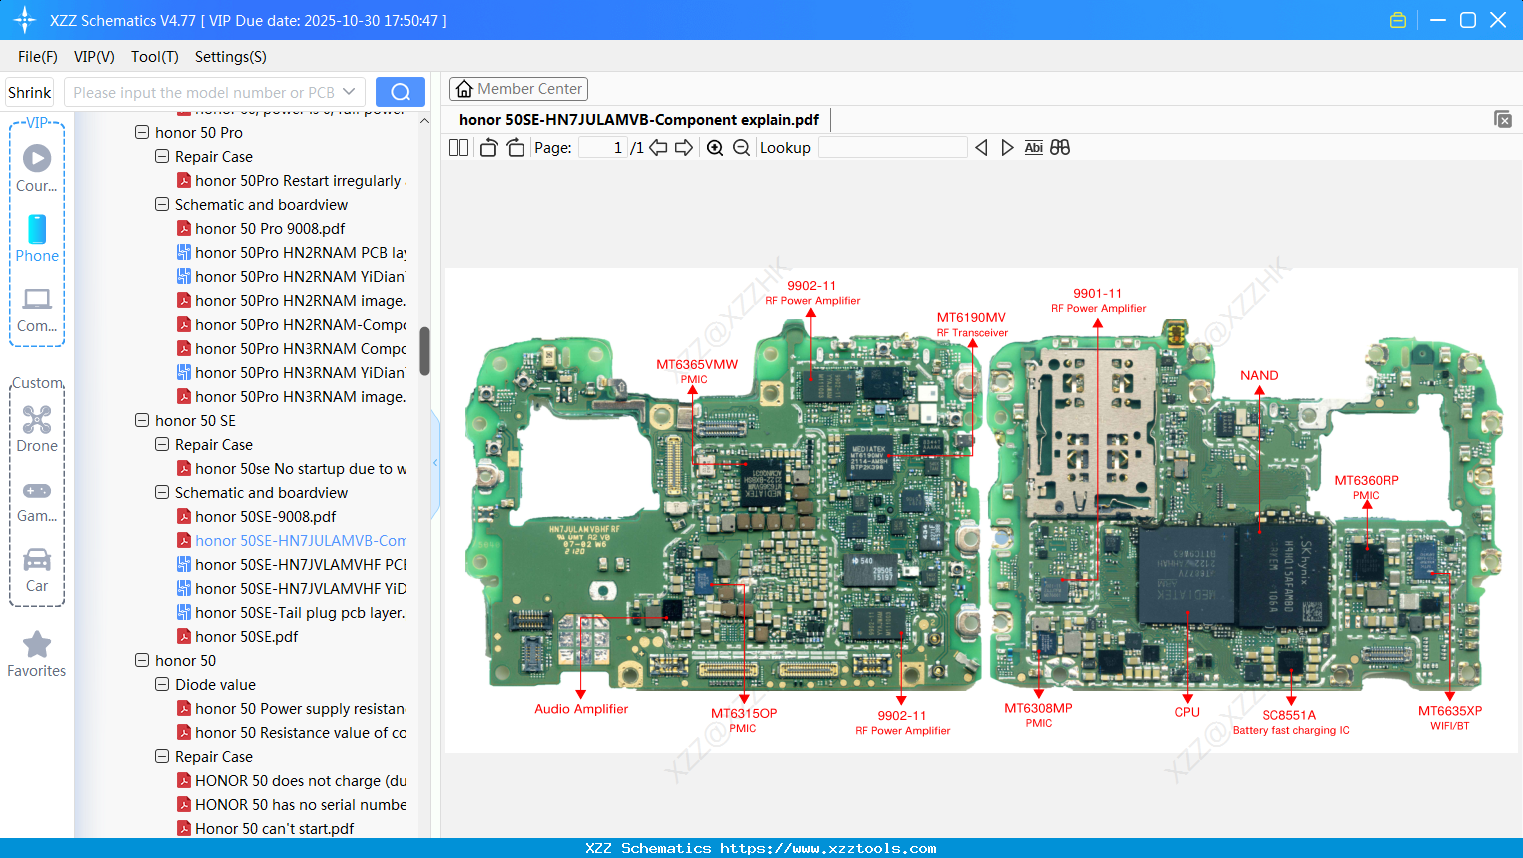This screenshot has width=1523, height=858.
Task: Click the model number search field
Action: [204, 92]
